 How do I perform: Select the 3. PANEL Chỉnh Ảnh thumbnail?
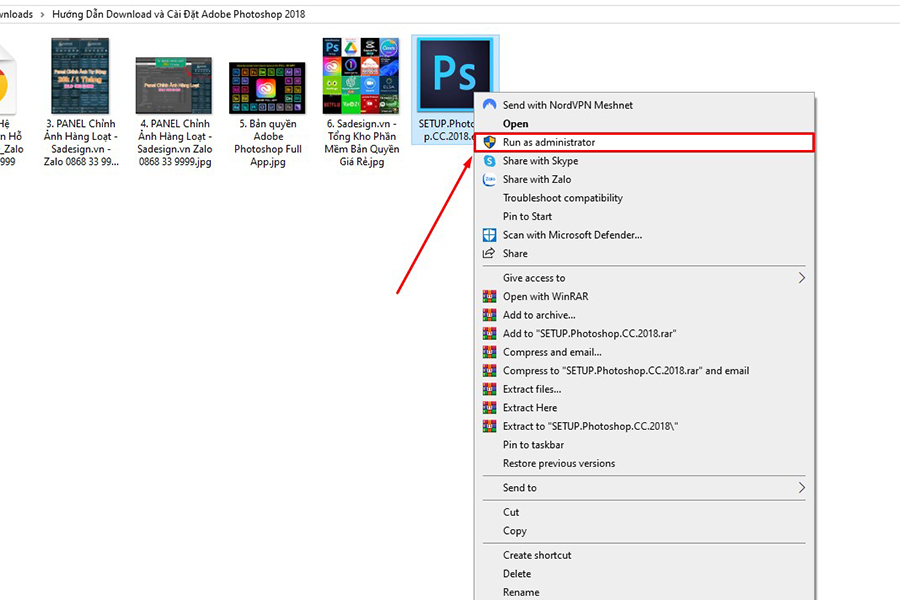pos(80,76)
